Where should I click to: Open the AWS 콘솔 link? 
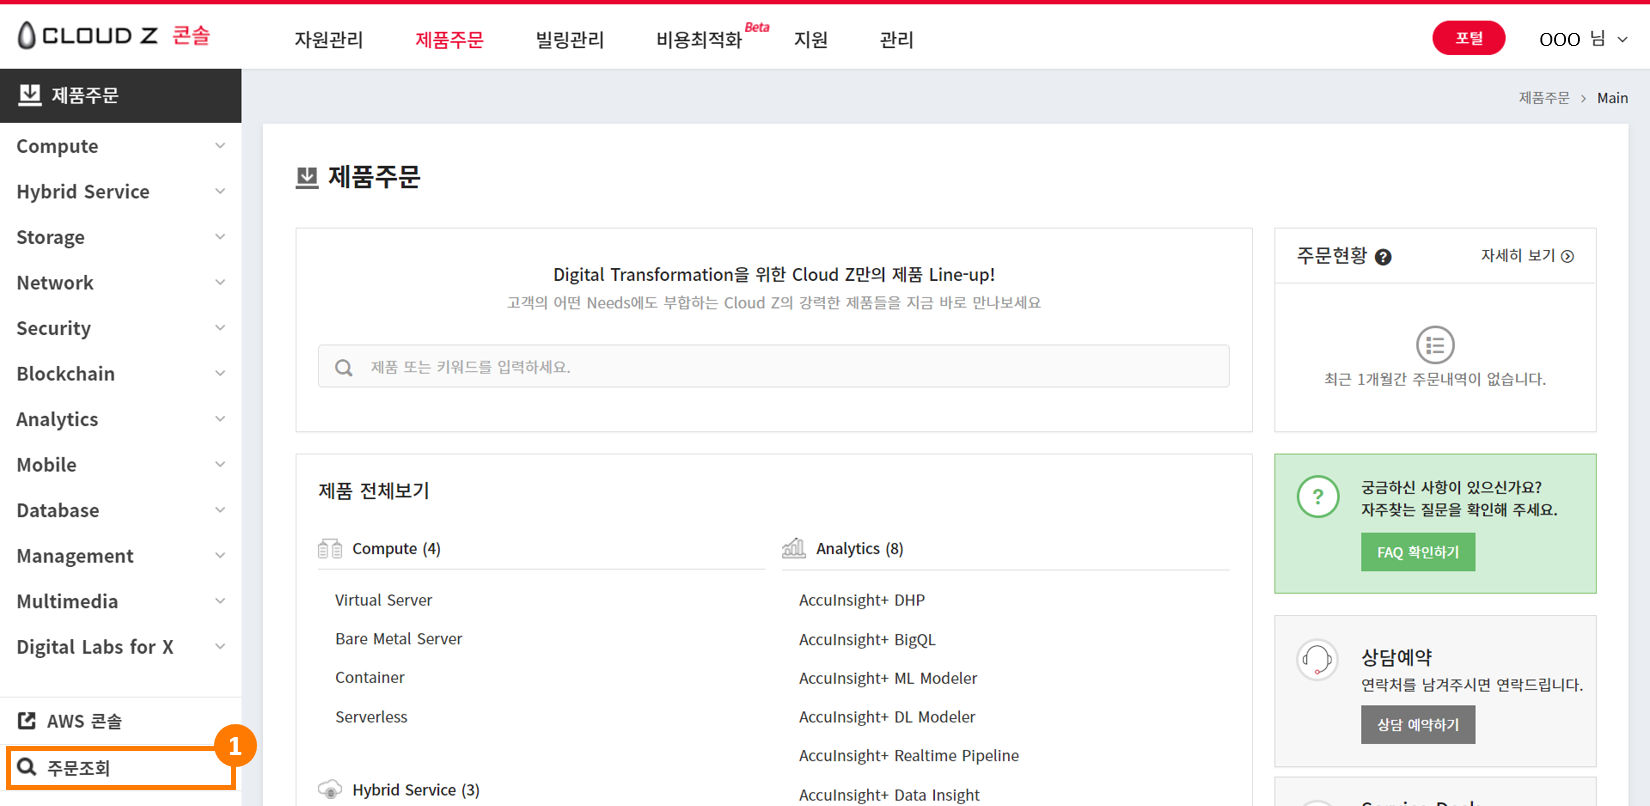(84, 721)
